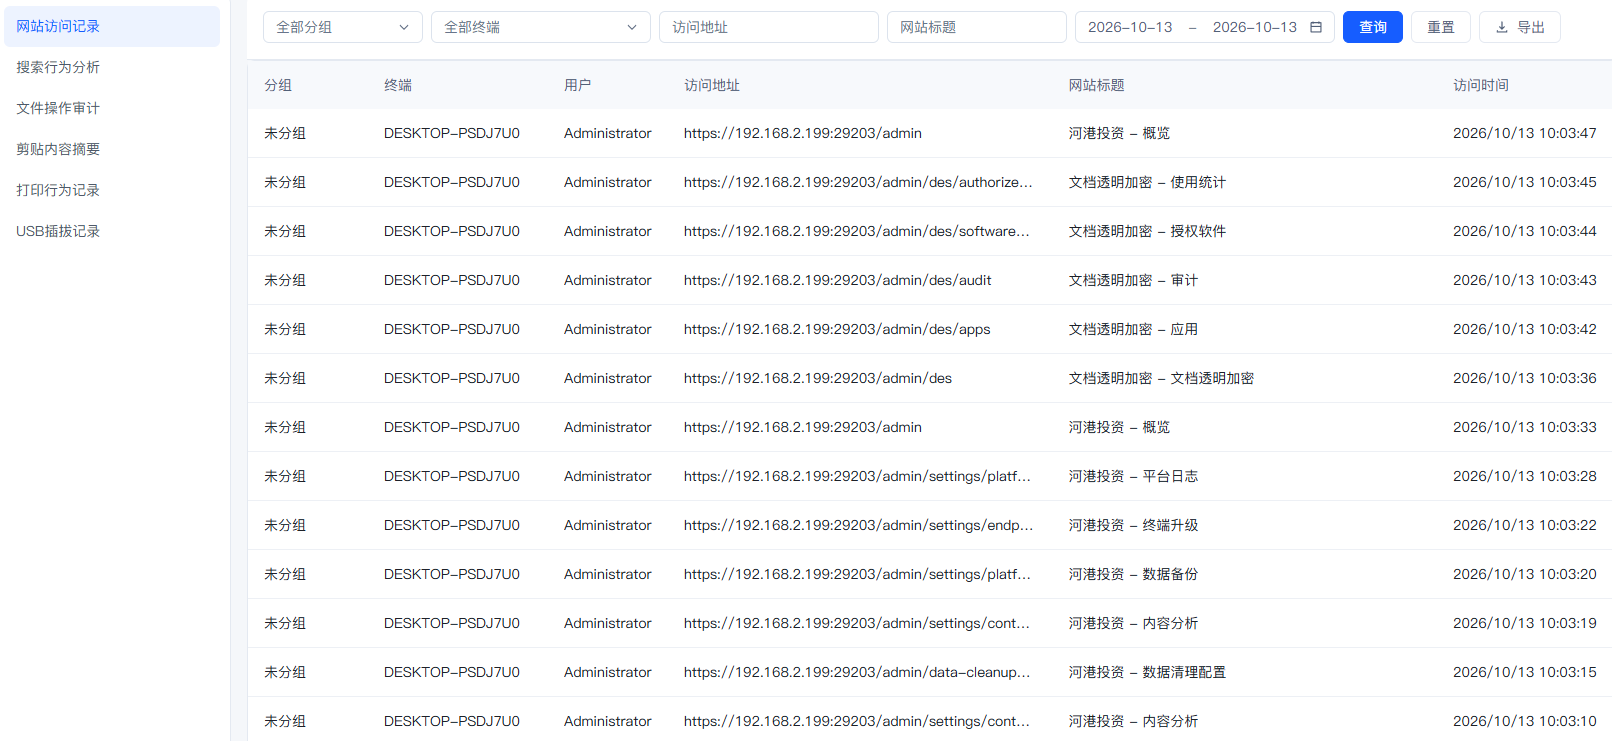1612x741 pixels.
Task: Click the end date in range picker
Action: pyautogui.click(x=1255, y=27)
